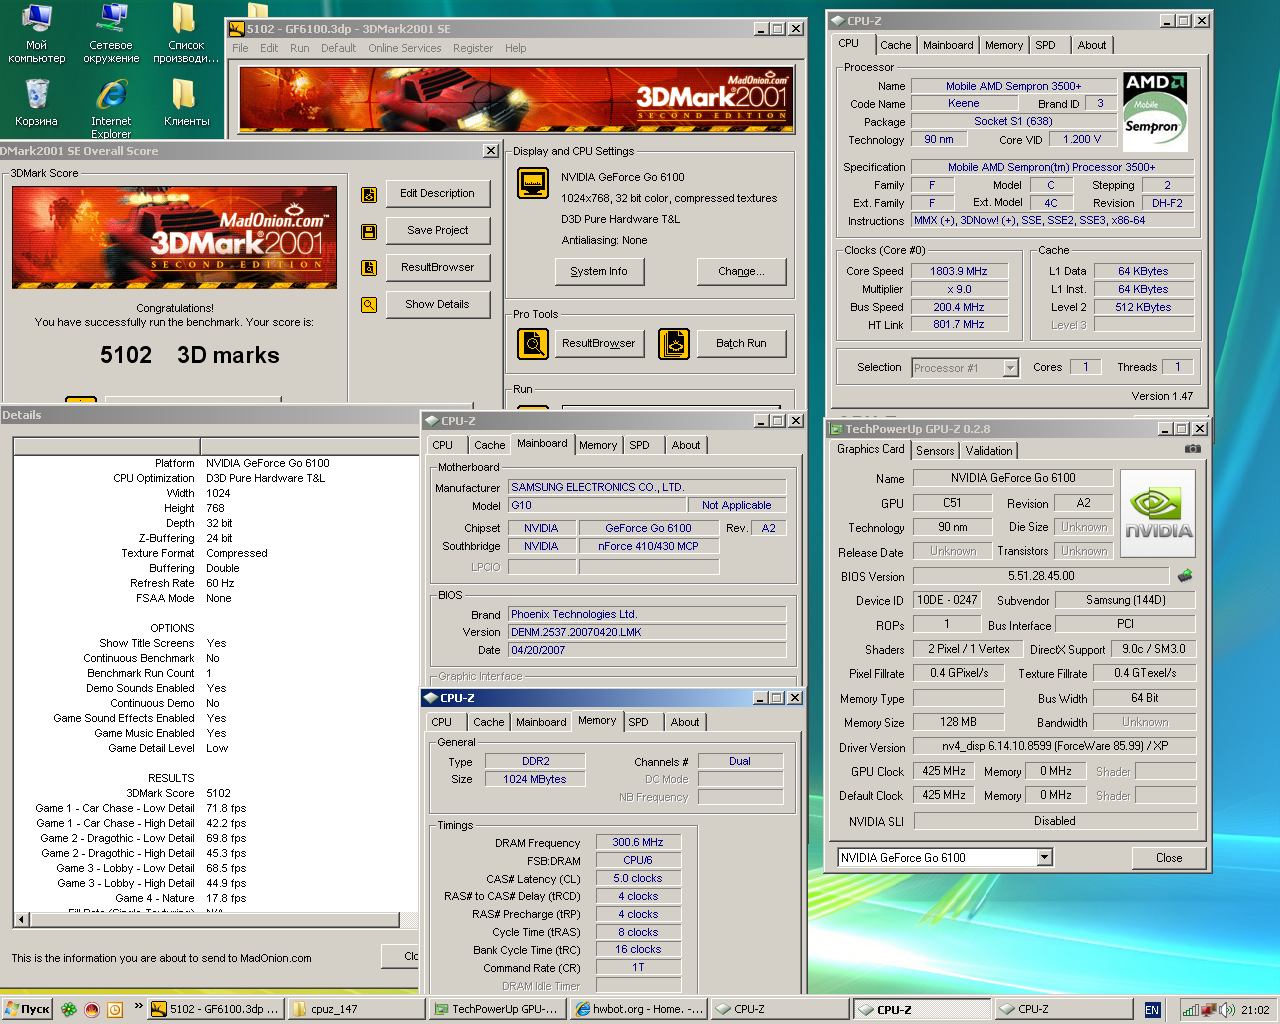This screenshot has height=1024, width=1280.
Task: Click the GPU-Z Name field NVIDIA GeForce Go 6100
Action: (1013, 478)
